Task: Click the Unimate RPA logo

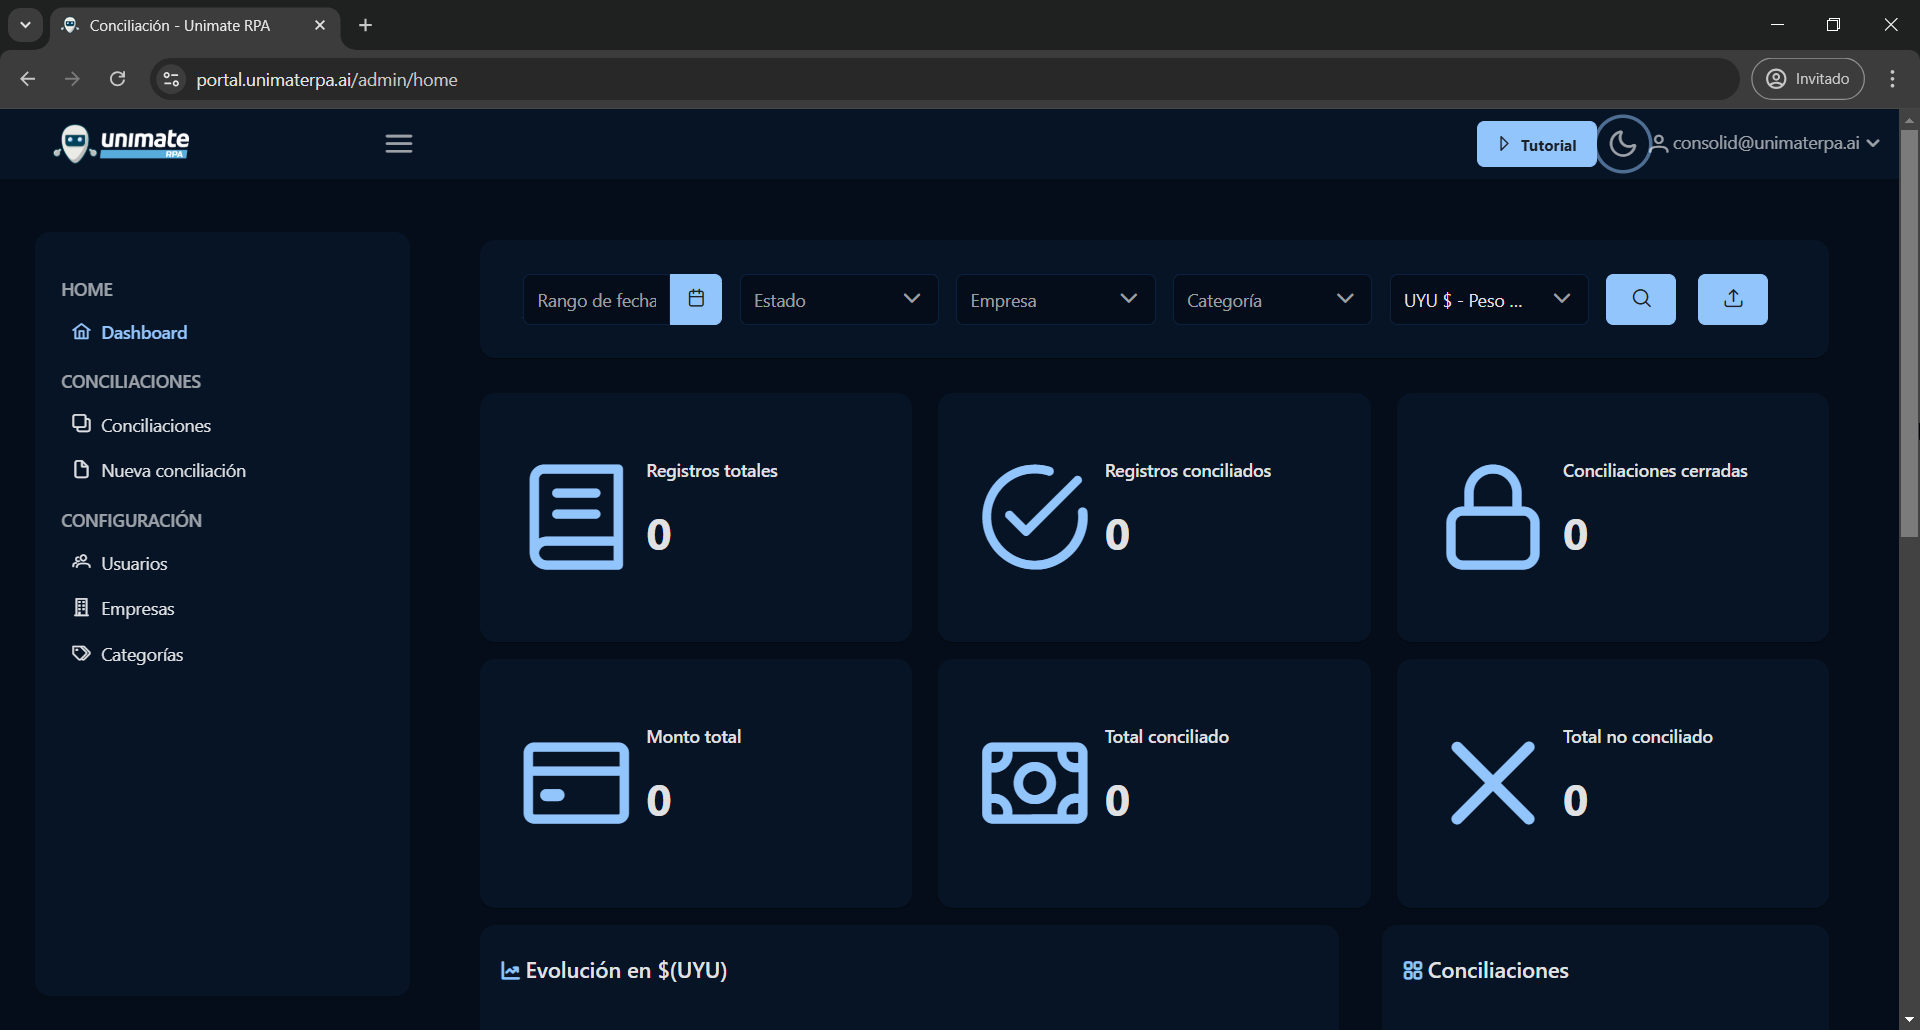Action: click(x=121, y=143)
